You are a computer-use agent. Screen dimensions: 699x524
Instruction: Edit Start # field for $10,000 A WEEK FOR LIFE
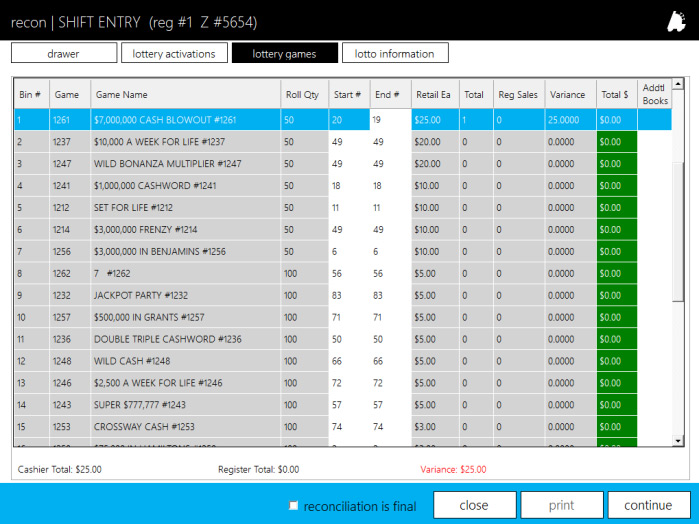point(349,142)
